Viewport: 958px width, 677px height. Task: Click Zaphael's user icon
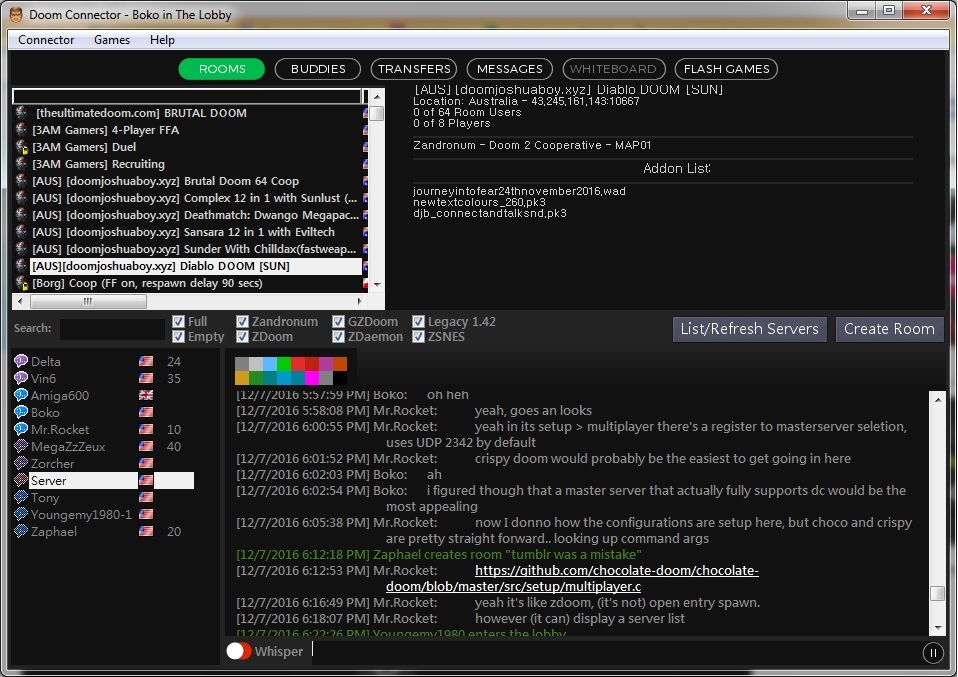pyautogui.click(x=21, y=532)
